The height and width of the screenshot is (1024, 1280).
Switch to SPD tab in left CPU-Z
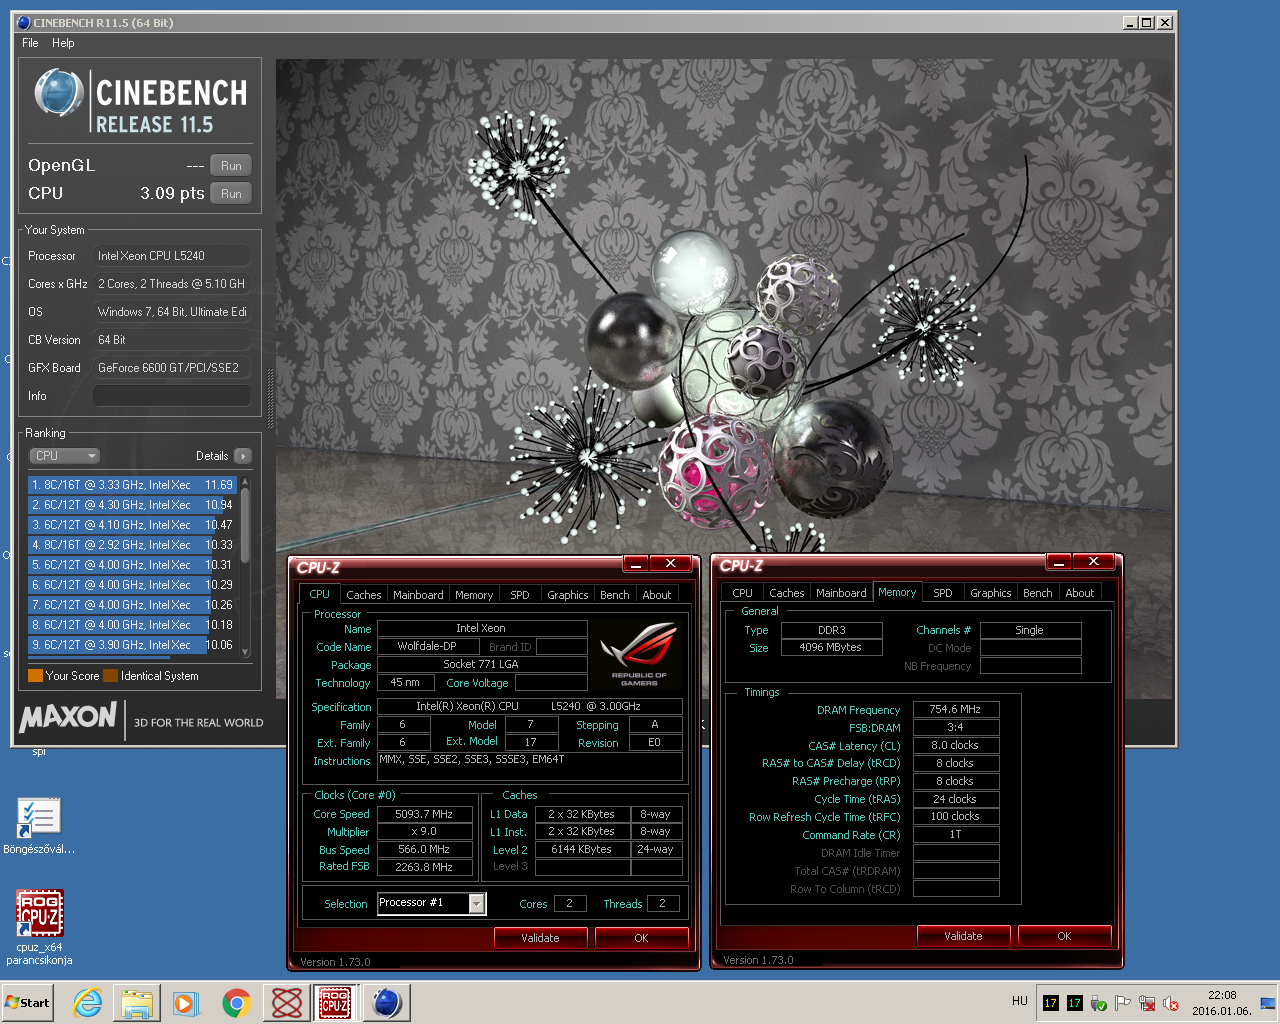point(520,595)
